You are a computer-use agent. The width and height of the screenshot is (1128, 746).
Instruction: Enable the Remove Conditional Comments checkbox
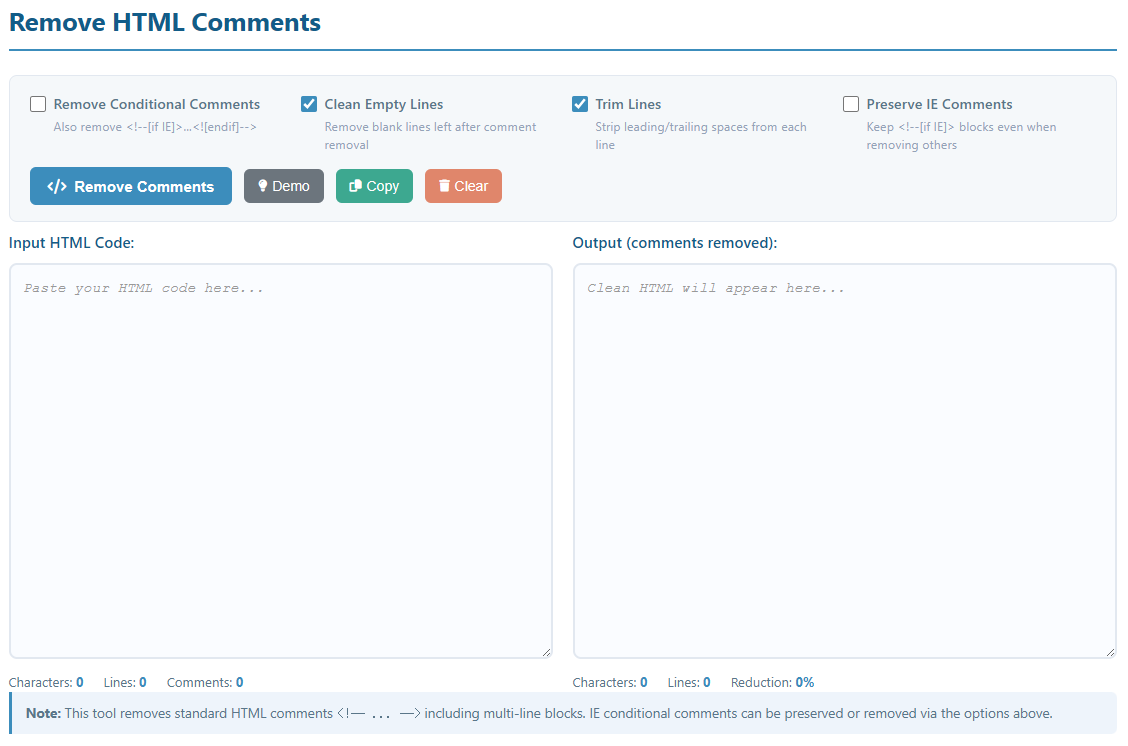38,104
